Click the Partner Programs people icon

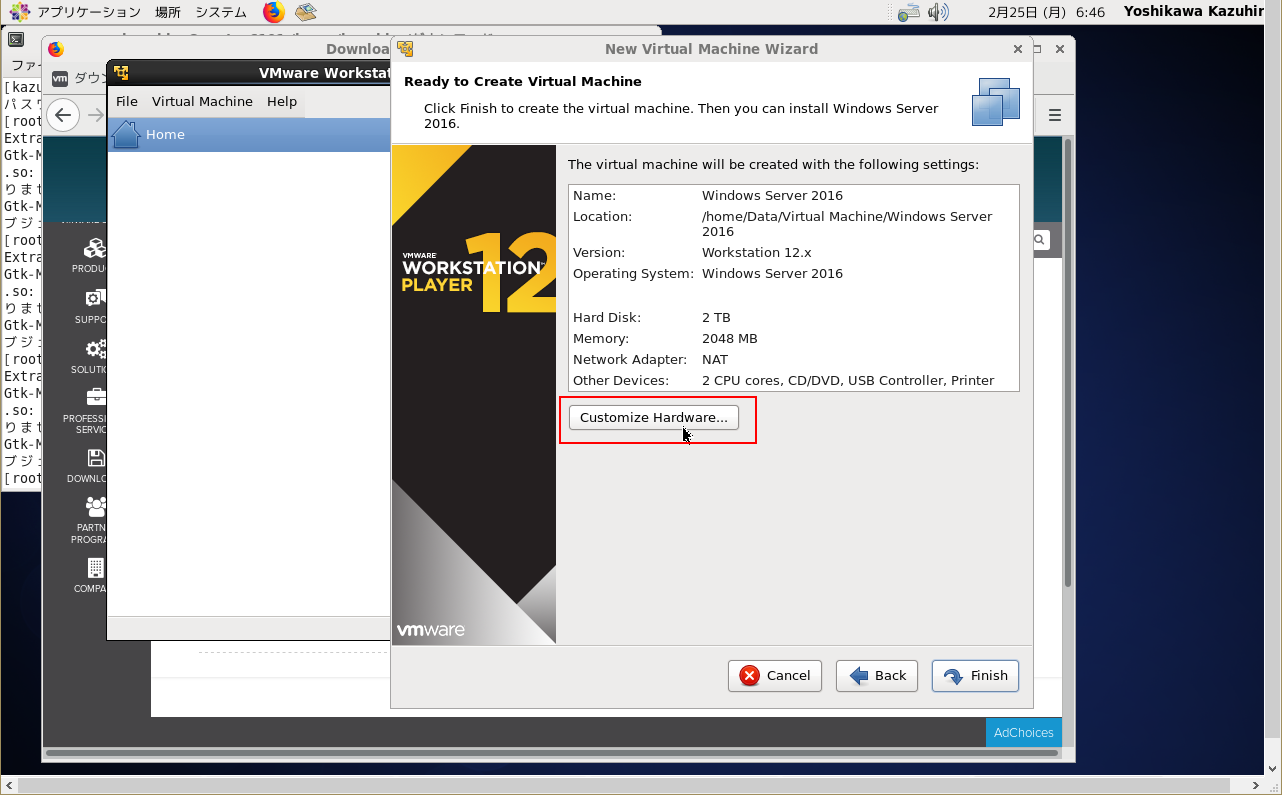[95, 507]
